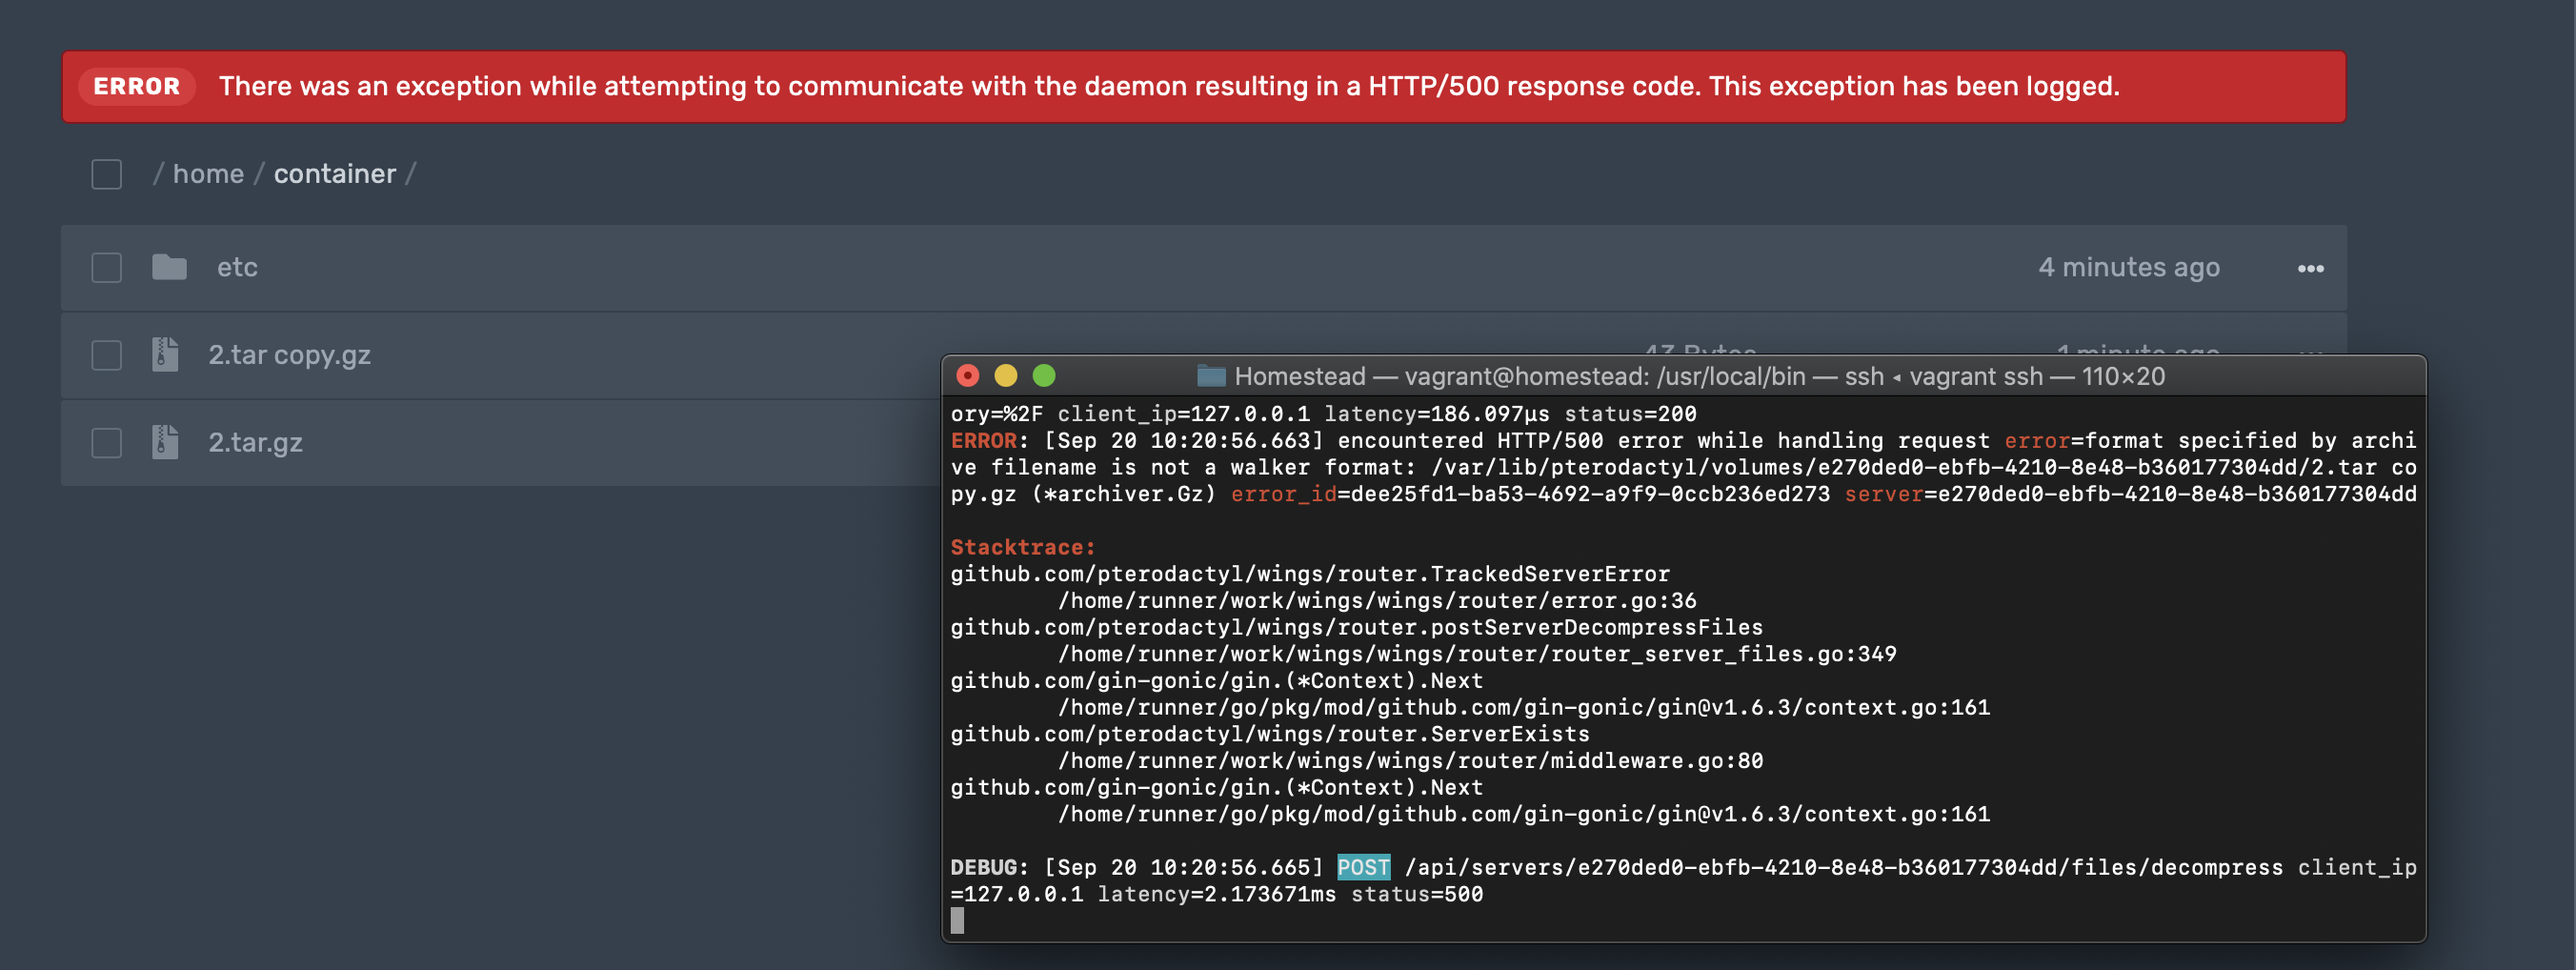
Task: Click the red ERROR badge in the banner
Action: [x=137, y=86]
